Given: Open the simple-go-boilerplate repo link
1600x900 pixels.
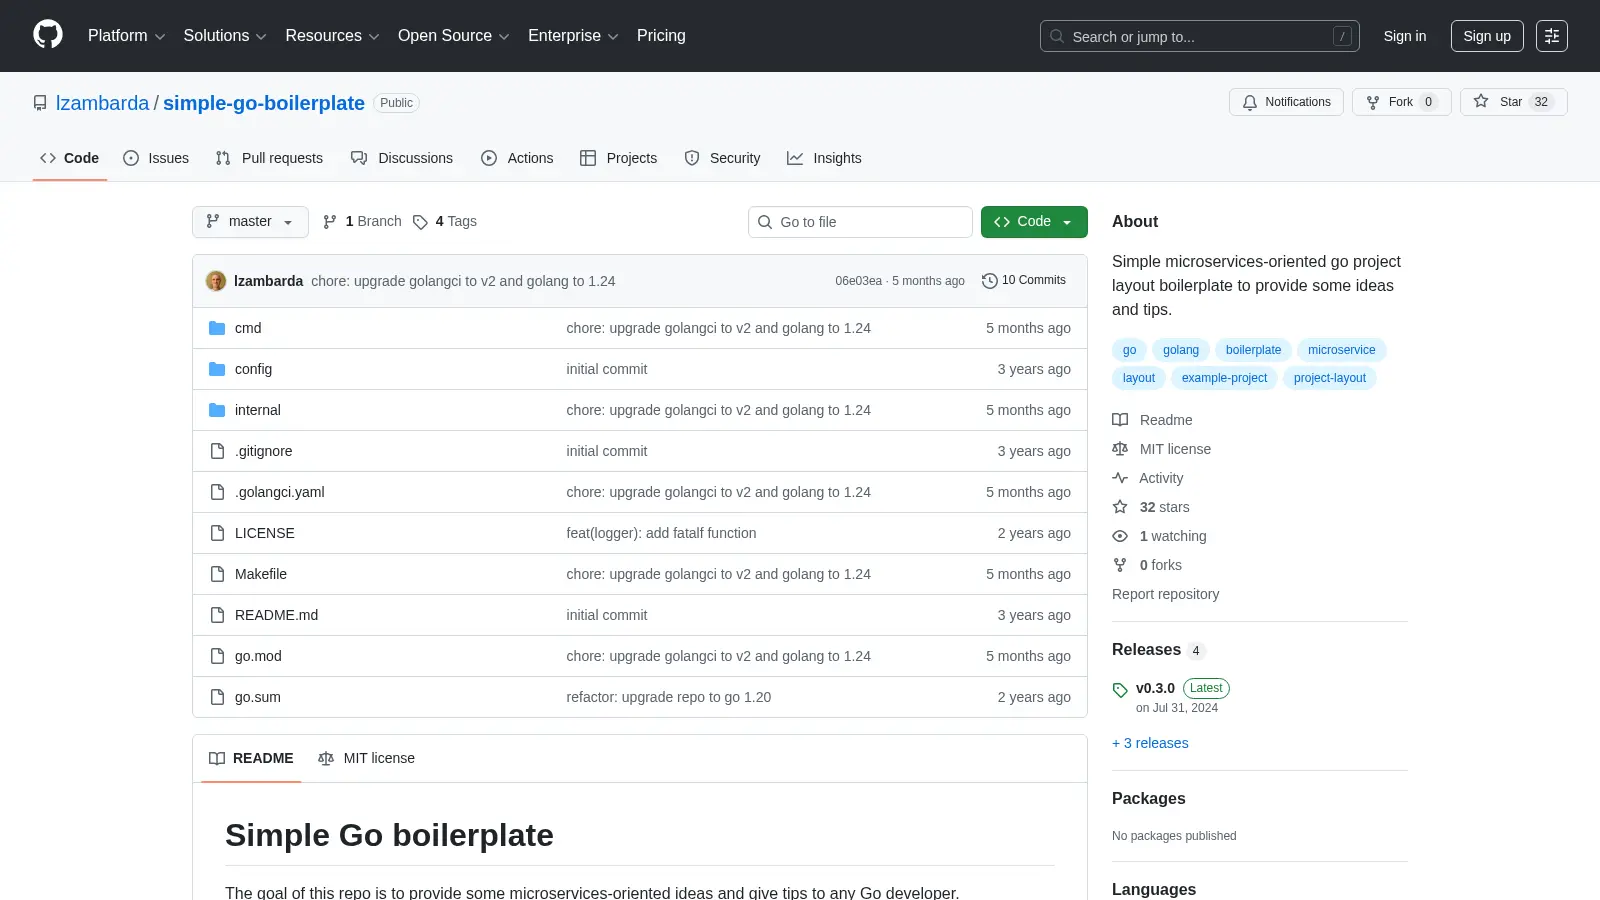Looking at the screenshot, I should coord(264,103).
